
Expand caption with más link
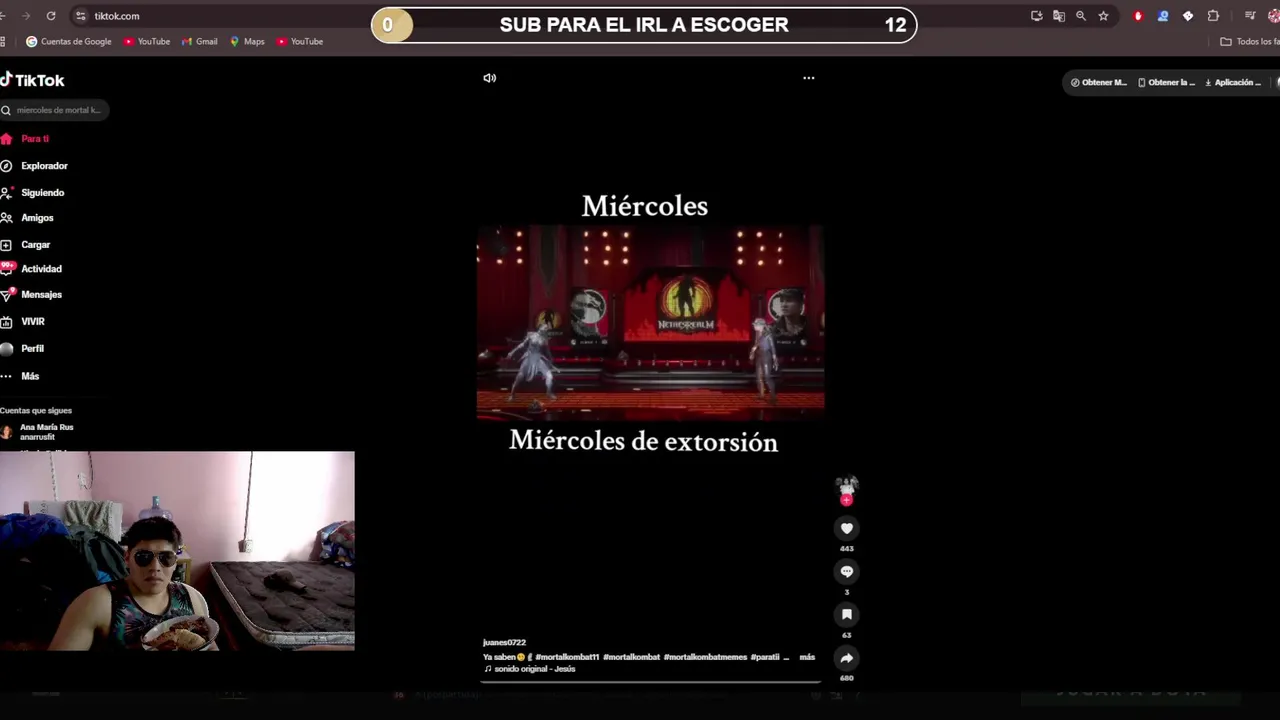807,657
